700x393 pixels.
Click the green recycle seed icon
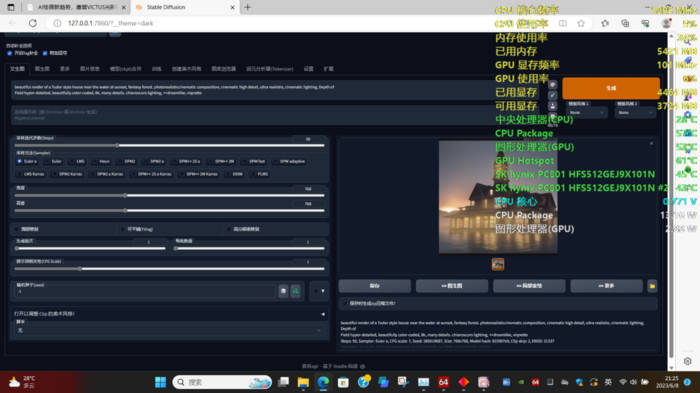click(296, 291)
